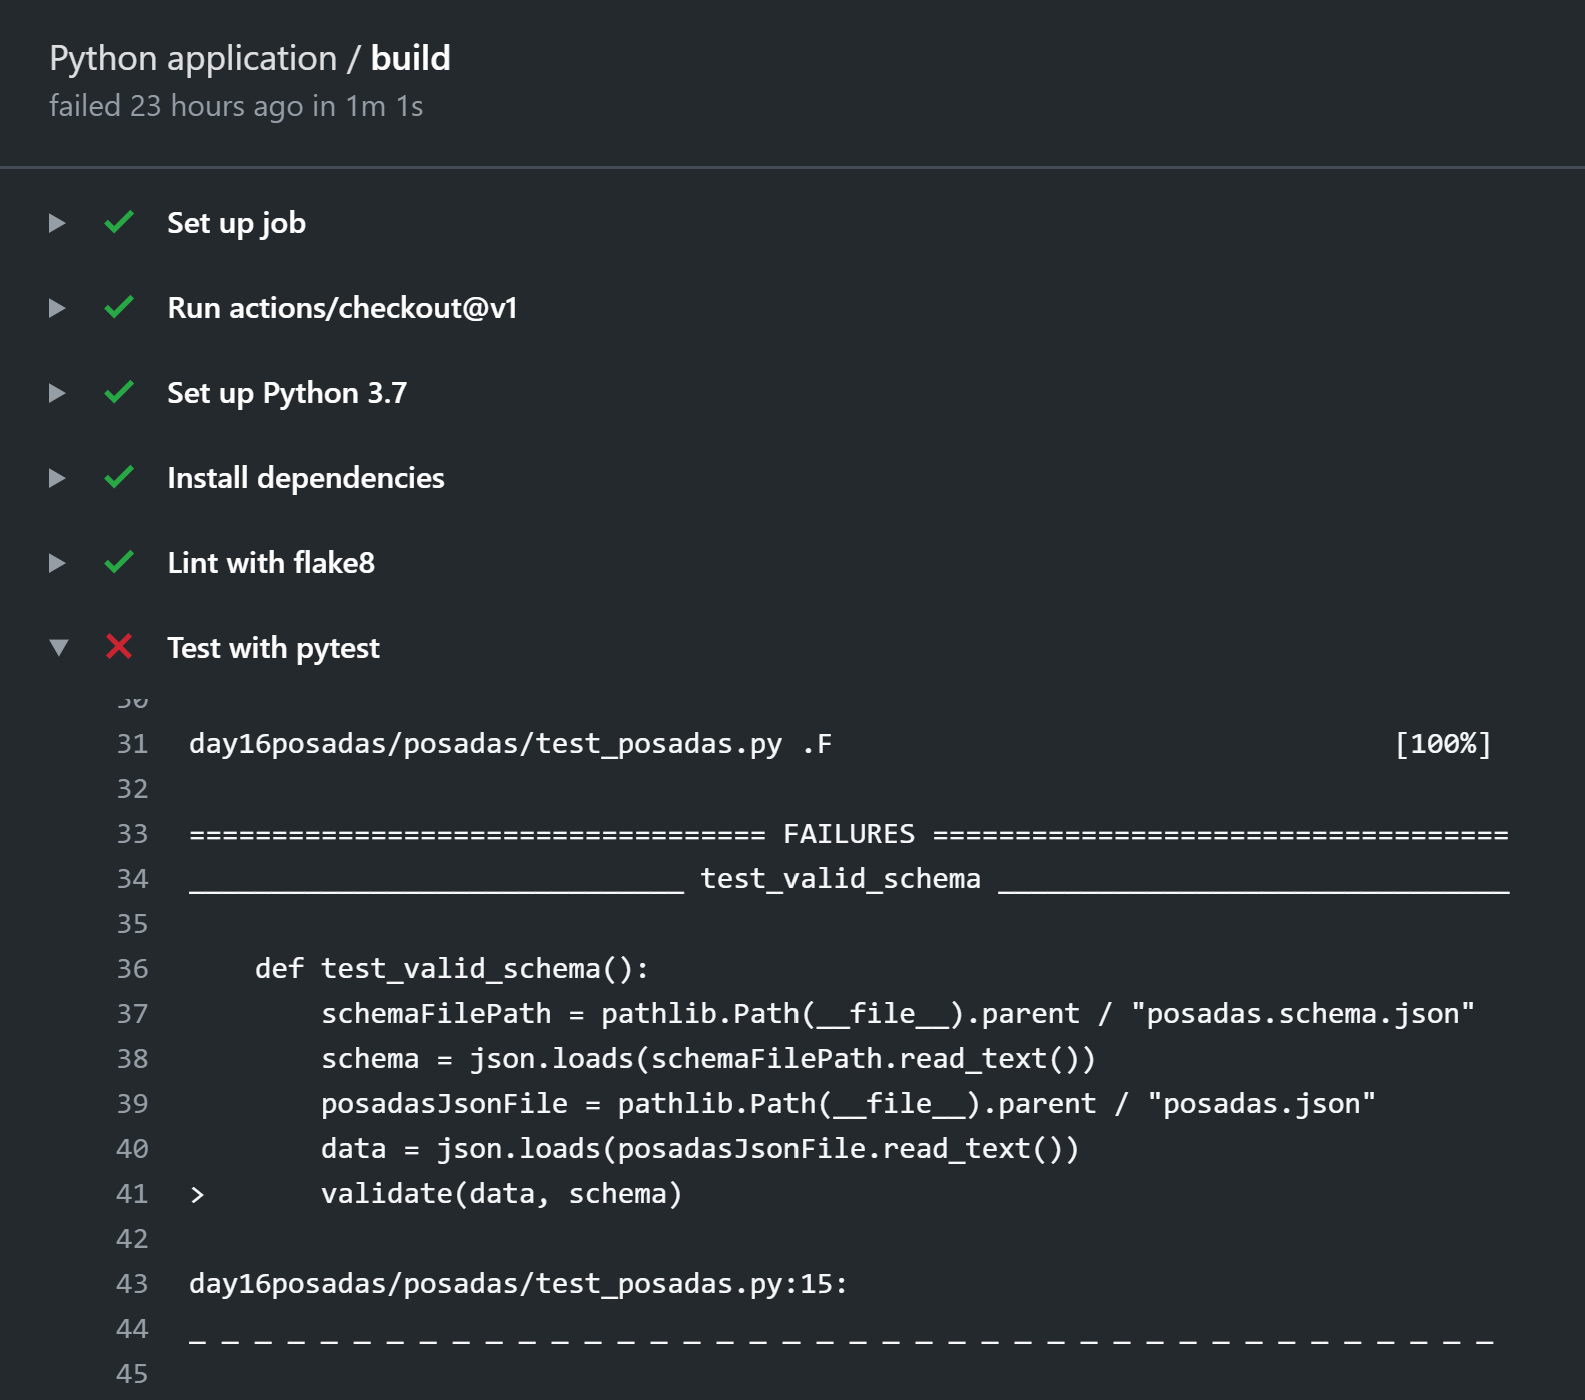Expand the Lint with flake8 step arrow
Image resolution: width=1585 pixels, height=1400 pixels.
coord(57,562)
